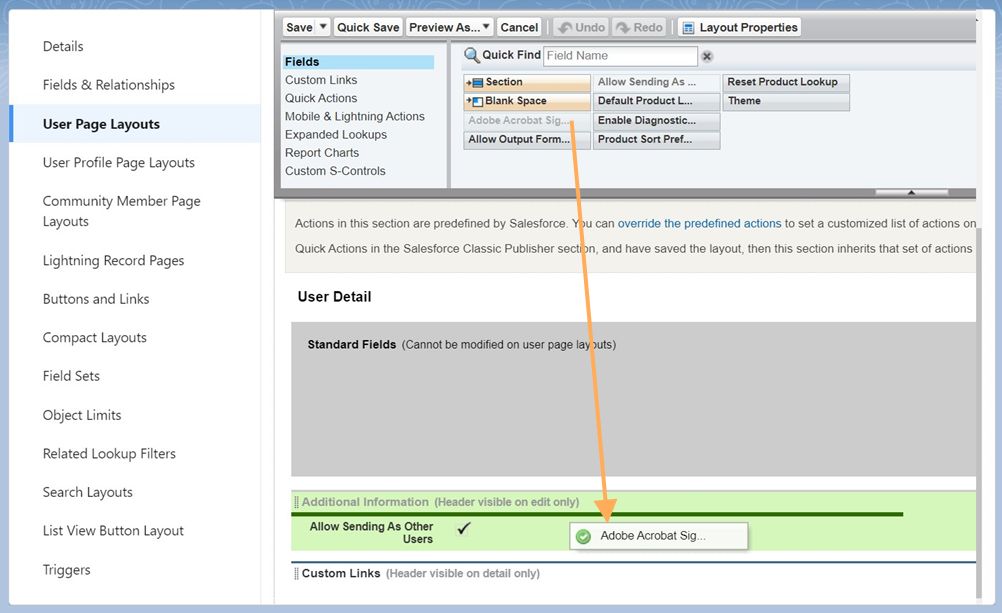Open the Save dropdown arrow
1002x613 pixels.
click(323, 27)
